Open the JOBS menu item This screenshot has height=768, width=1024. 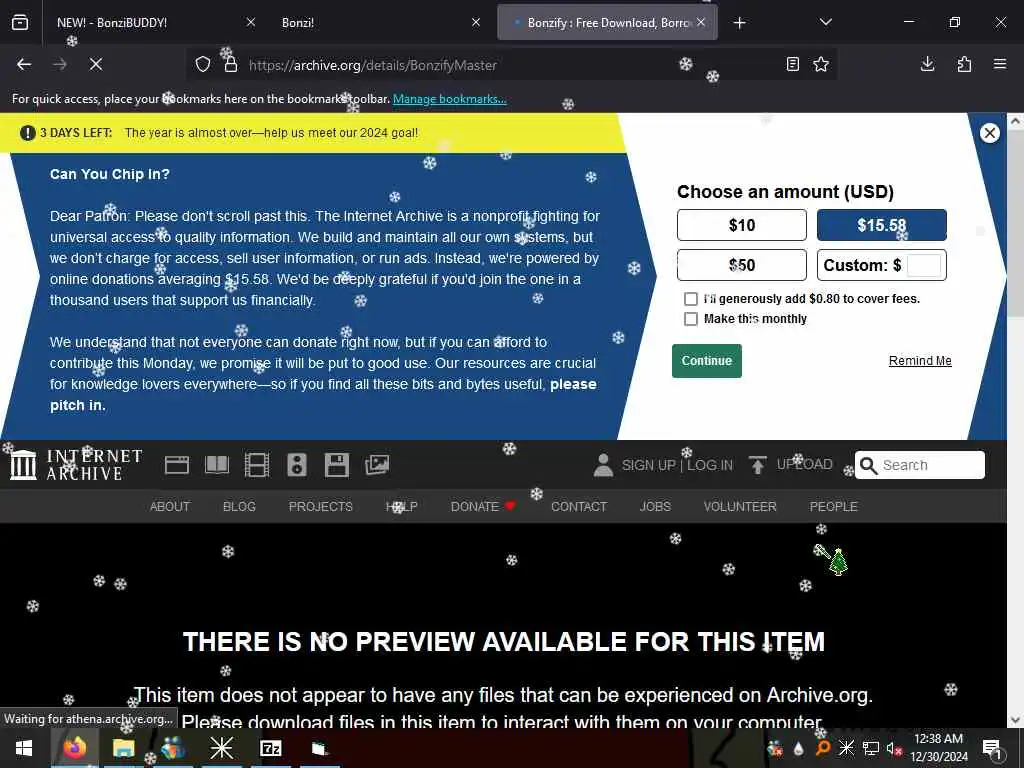[x=655, y=507]
